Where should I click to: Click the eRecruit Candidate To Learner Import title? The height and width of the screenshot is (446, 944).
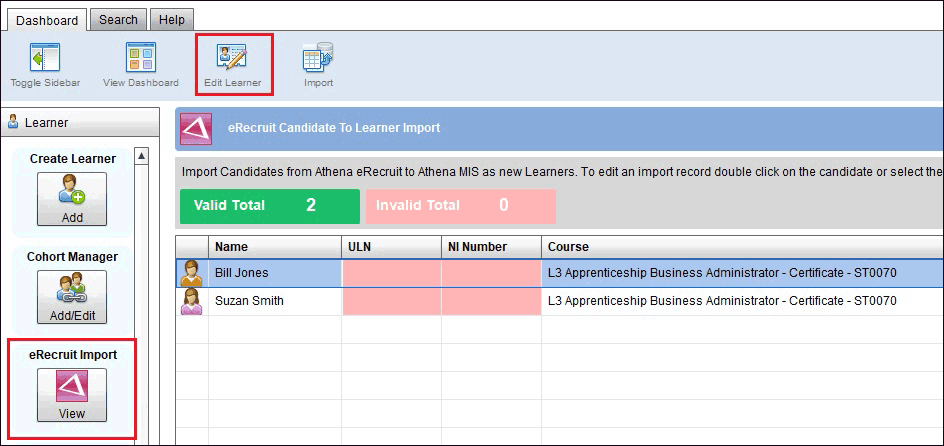pos(334,128)
